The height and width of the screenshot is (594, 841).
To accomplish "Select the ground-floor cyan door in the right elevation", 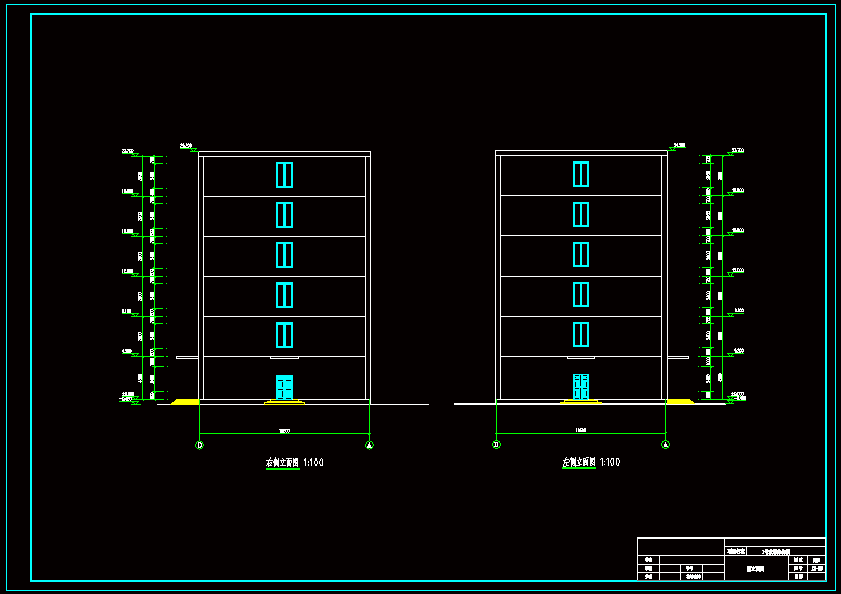I will [581, 386].
